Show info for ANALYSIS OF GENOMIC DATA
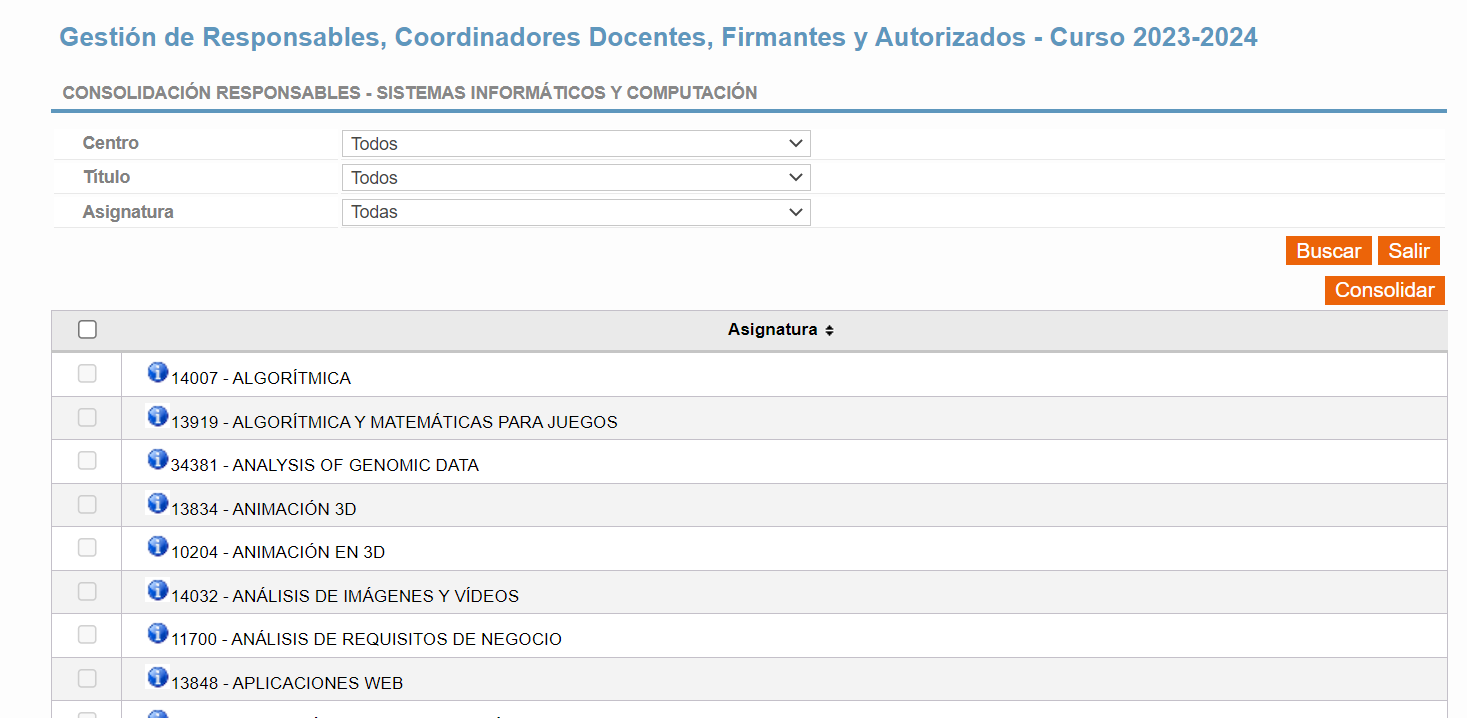This screenshot has width=1467, height=718. [x=158, y=459]
